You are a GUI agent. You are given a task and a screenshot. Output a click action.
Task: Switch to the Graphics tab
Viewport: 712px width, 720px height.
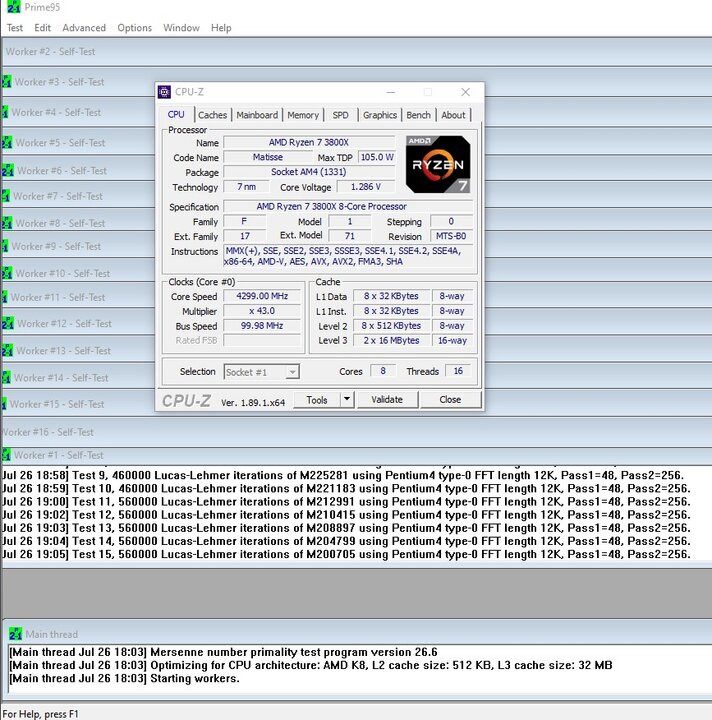pos(380,115)
